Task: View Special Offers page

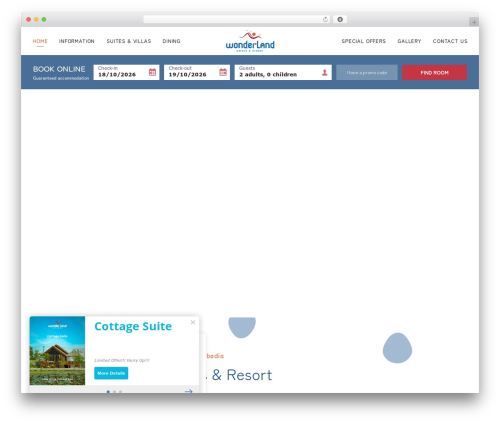Action: [363, 41]
